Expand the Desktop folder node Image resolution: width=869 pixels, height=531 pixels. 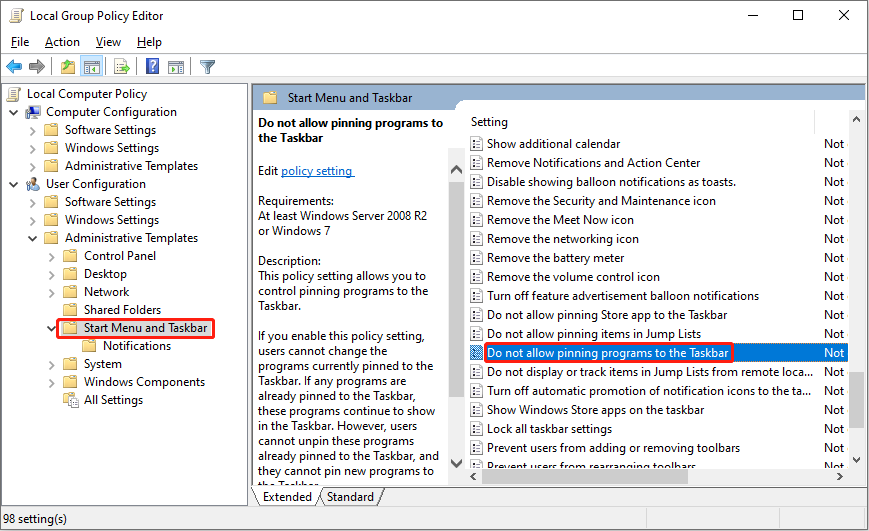coord(52,275)
